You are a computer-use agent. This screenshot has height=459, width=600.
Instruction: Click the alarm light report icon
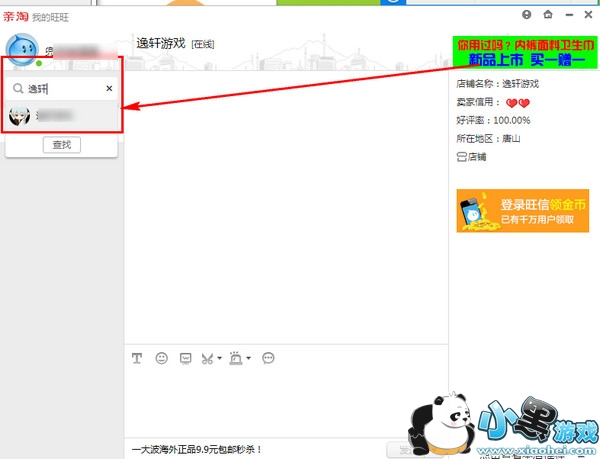[x=236, y=358]
